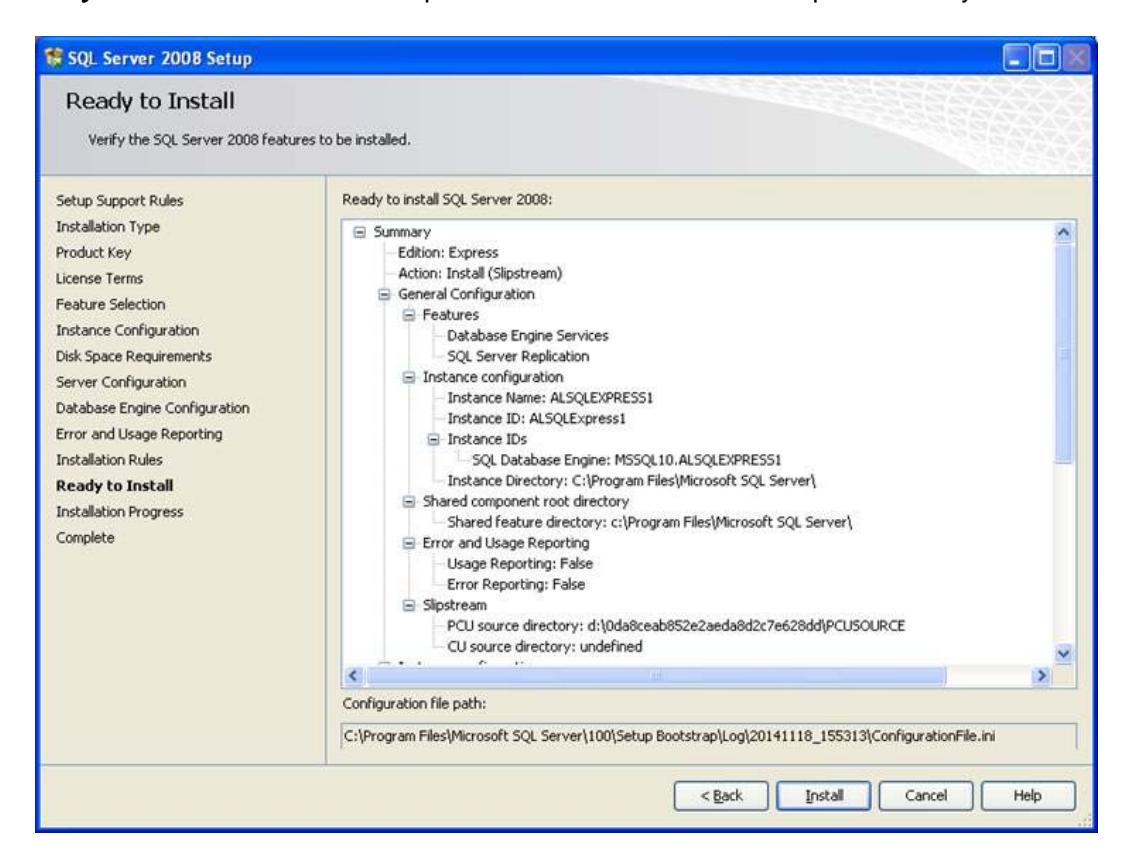The height and width of the screenshot is (860, 1124).
Task: Select 'CU source directory: undefined' row
Action: 545,647
